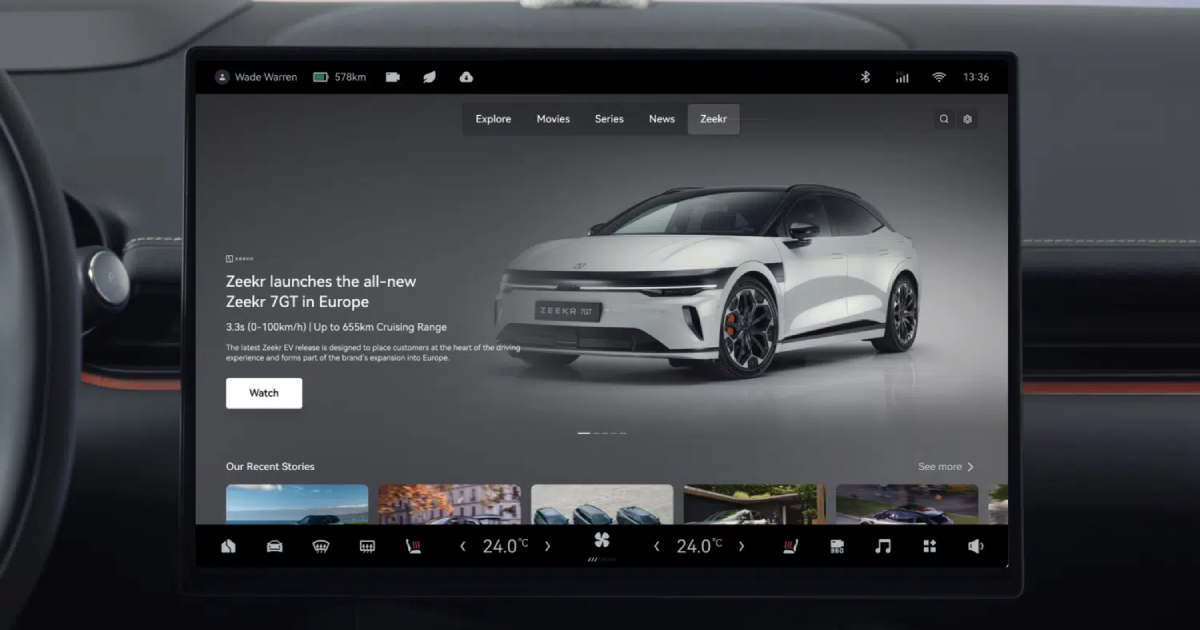Open the 360 camera view icon
The height and width of the screenshot is (630, 1200).
(837, 546)
